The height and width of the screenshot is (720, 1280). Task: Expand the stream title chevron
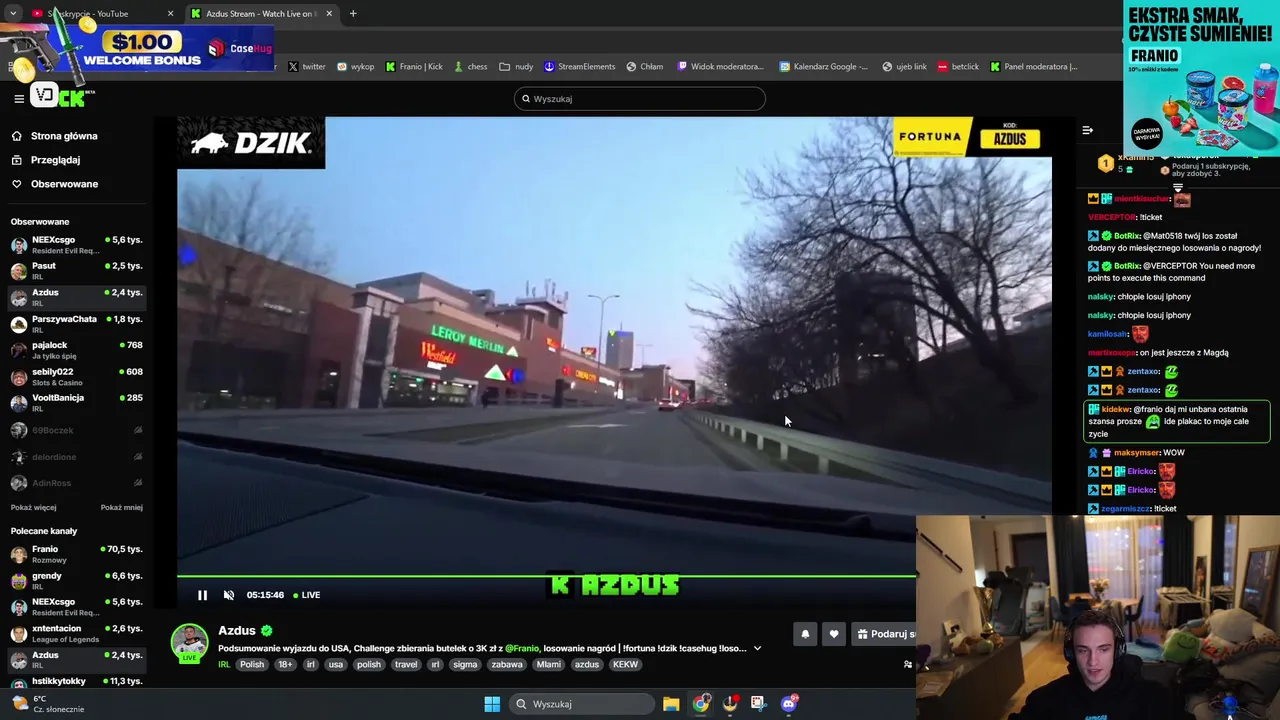[757, 648]
